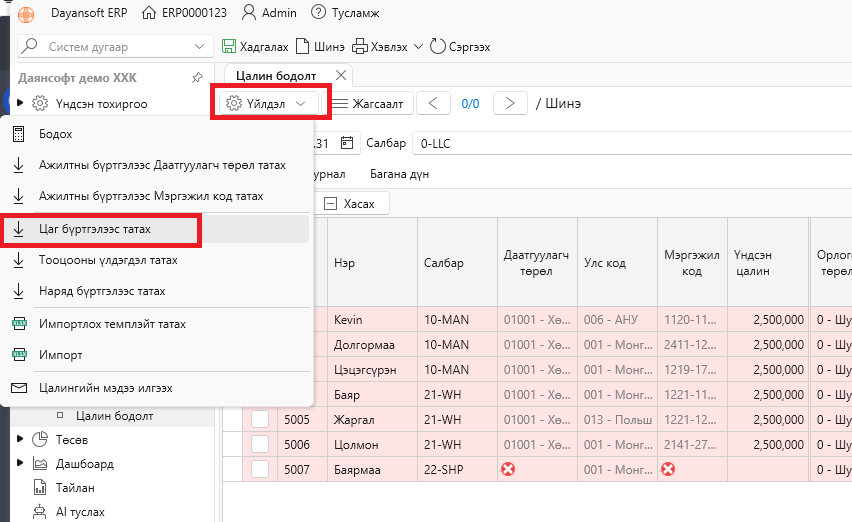Expand the Систем дугаар combo box arrow
852x522 pixels.
pos(199,47)
